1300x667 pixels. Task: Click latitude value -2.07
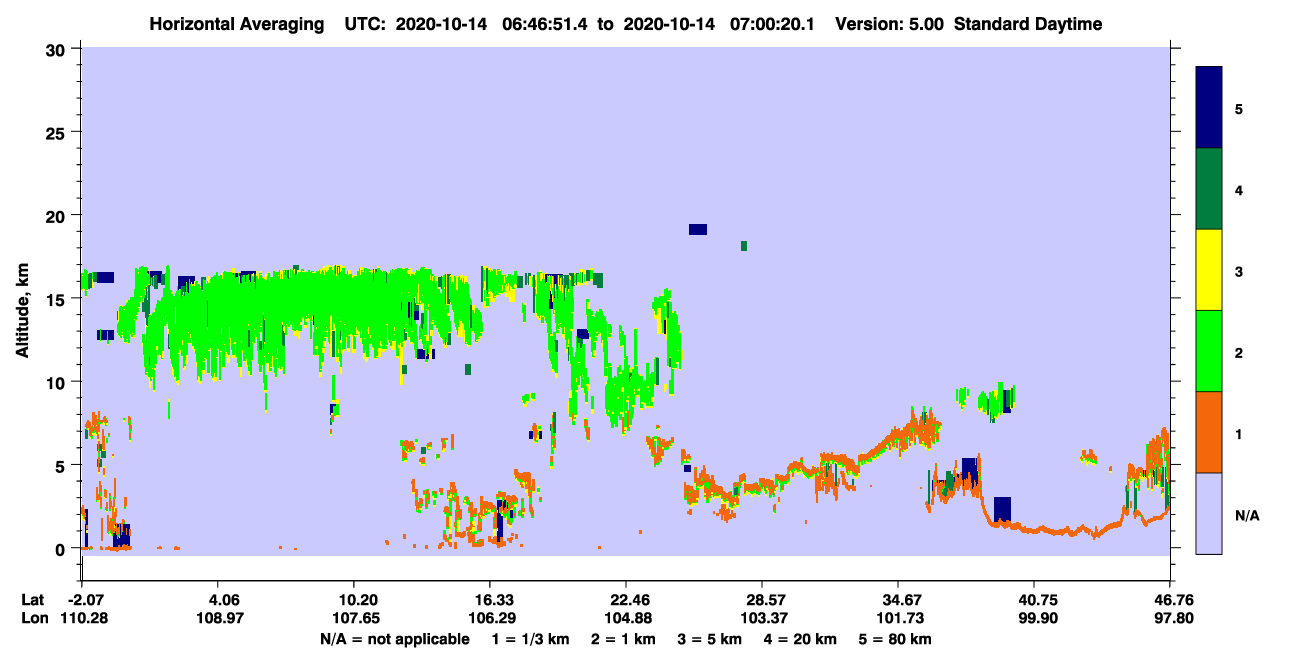[81, 600]
